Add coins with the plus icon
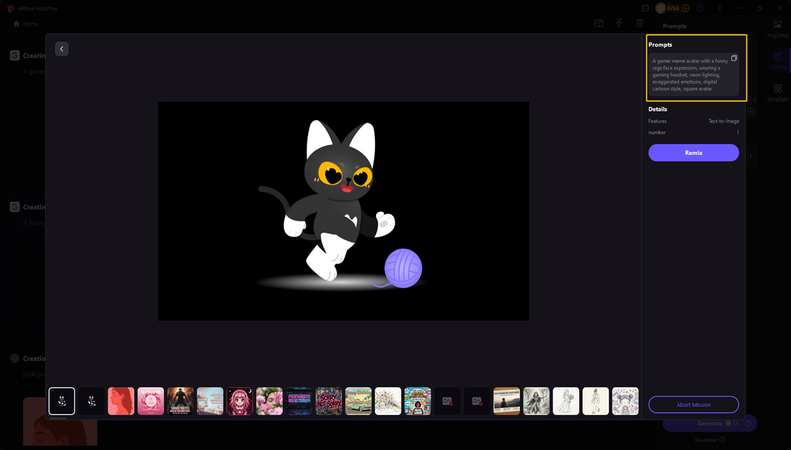 pyautogui.click(x=685, y=8)
